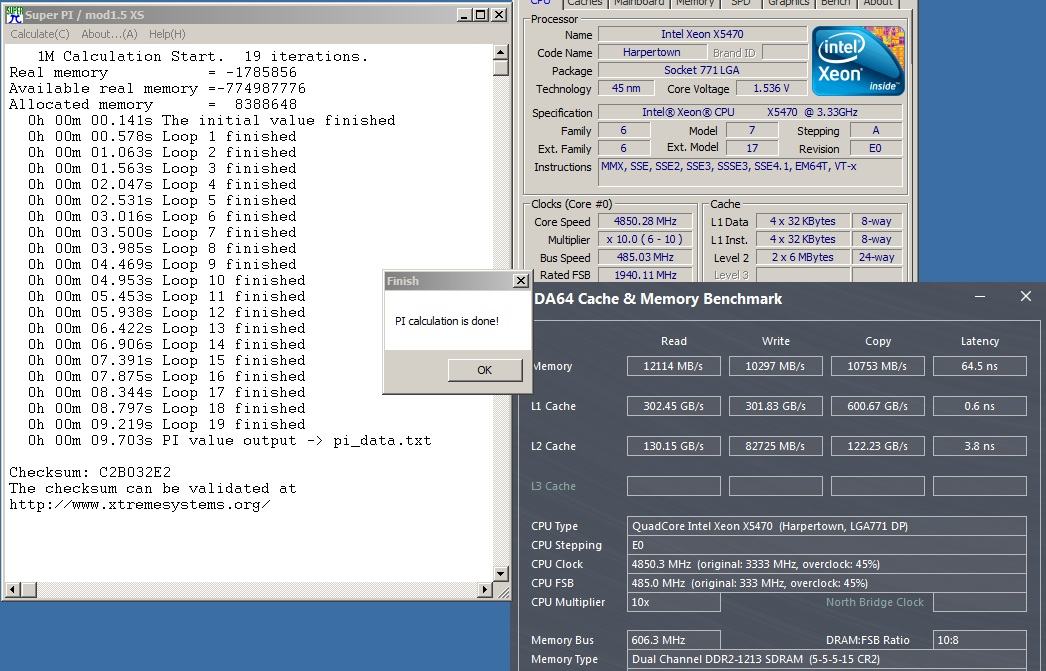Switch to the About tab in CPU-Z
This screenshot has height=671, width=1046.
pos(878,3)
